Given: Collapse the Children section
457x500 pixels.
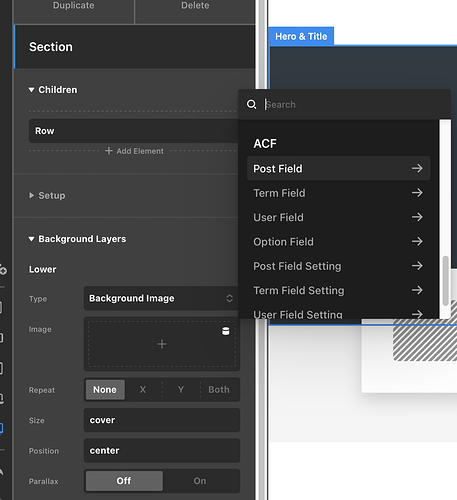Looking at the screenshot, I should [53, 90].
